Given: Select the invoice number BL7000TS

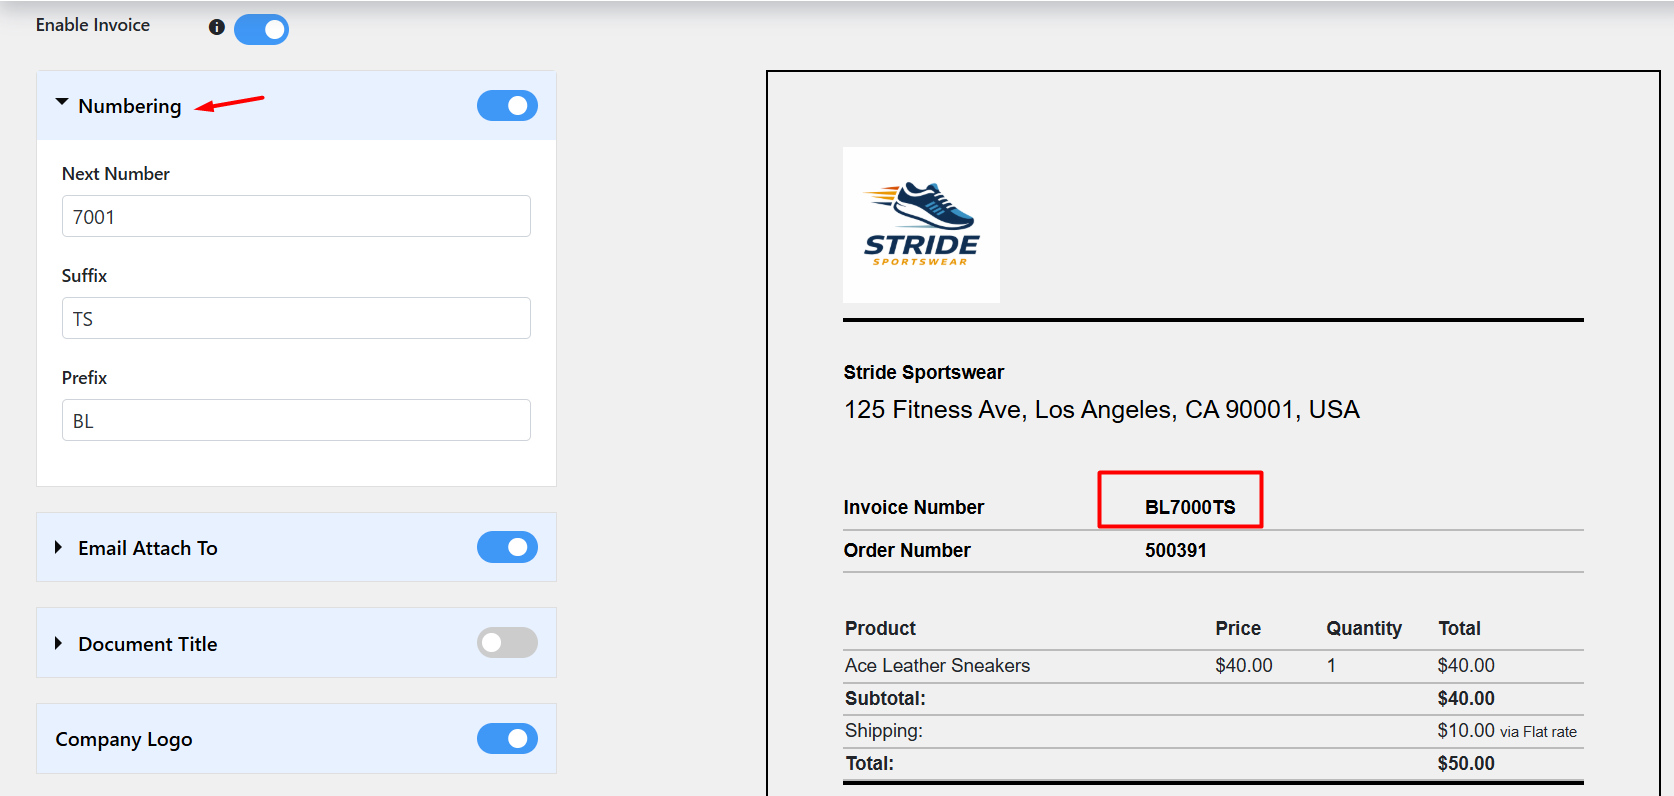Looking at the screenshot, I should coord(1190,507).
